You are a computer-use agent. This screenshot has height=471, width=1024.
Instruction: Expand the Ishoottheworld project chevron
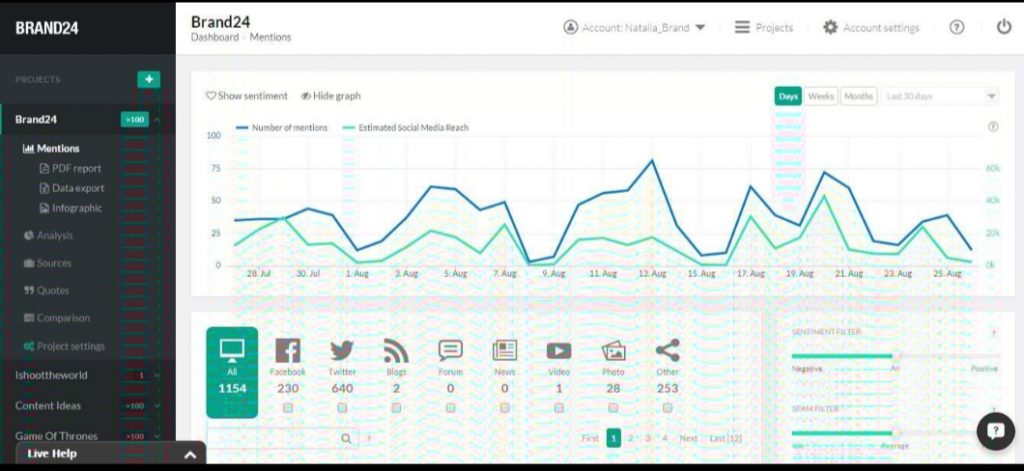click(x=157, y=376)
